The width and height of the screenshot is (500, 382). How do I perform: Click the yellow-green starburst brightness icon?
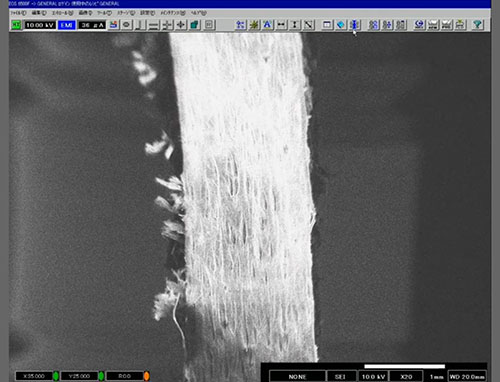coord(254,25)
